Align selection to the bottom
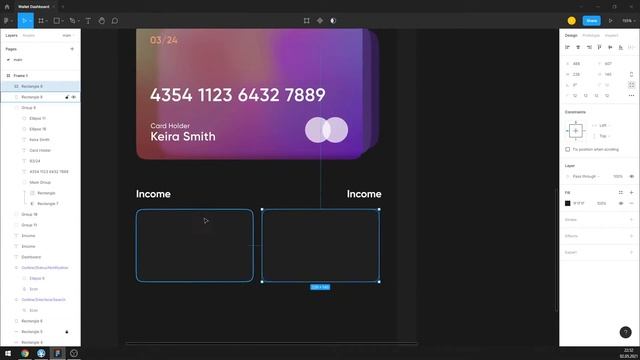The height and width of the screenshot is (360, 640). (x=621, y=47)
